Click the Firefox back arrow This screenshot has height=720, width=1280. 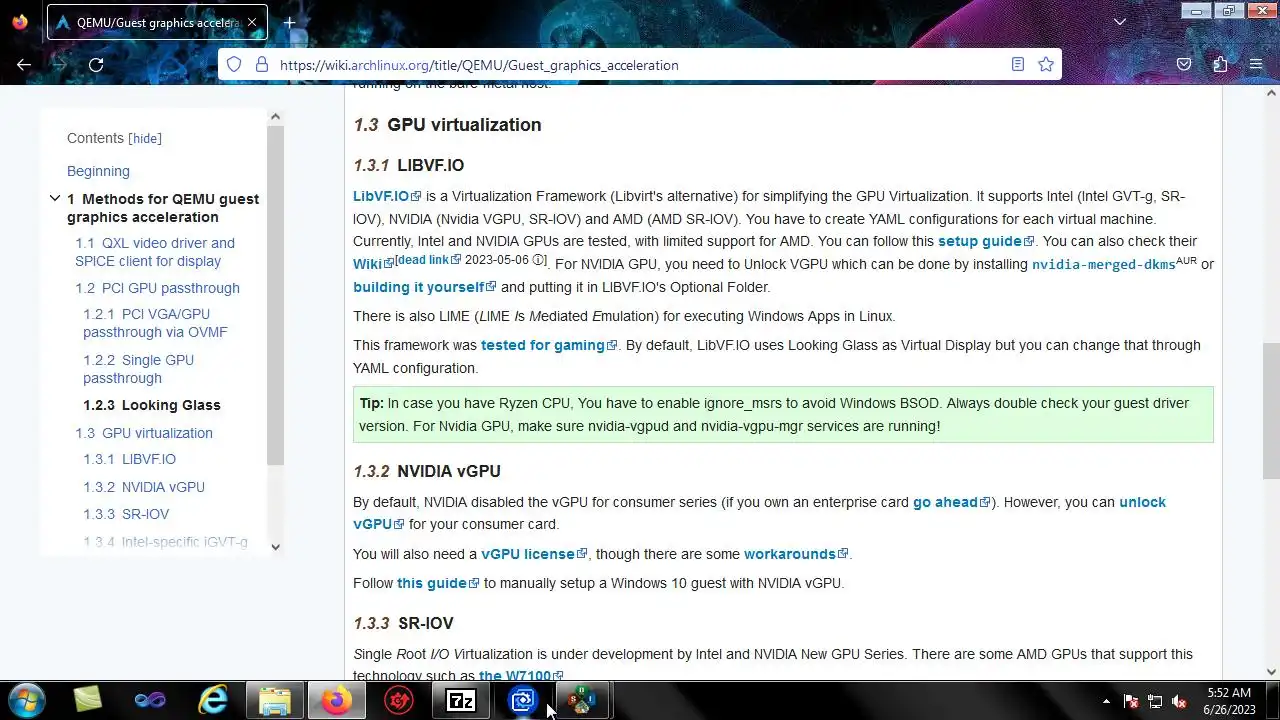pyautogui.click(x=24, y=64)
